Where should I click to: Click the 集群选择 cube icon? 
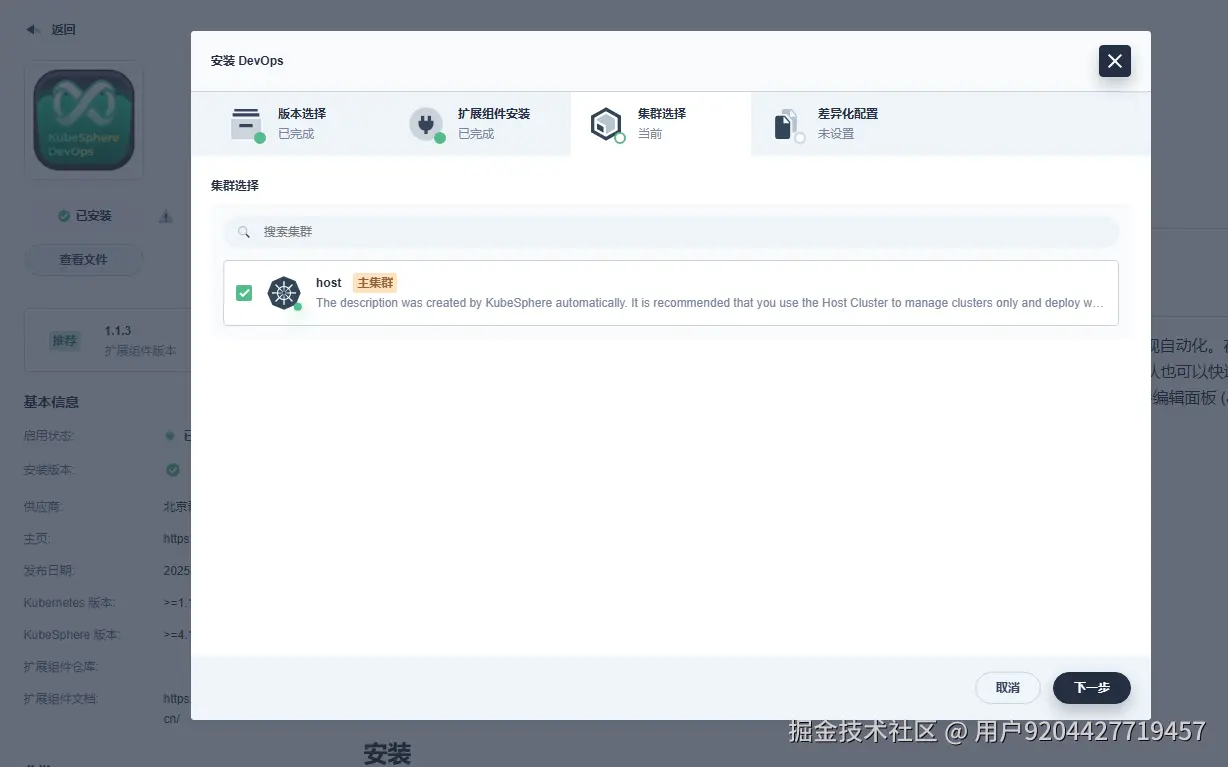pos(606,124)
